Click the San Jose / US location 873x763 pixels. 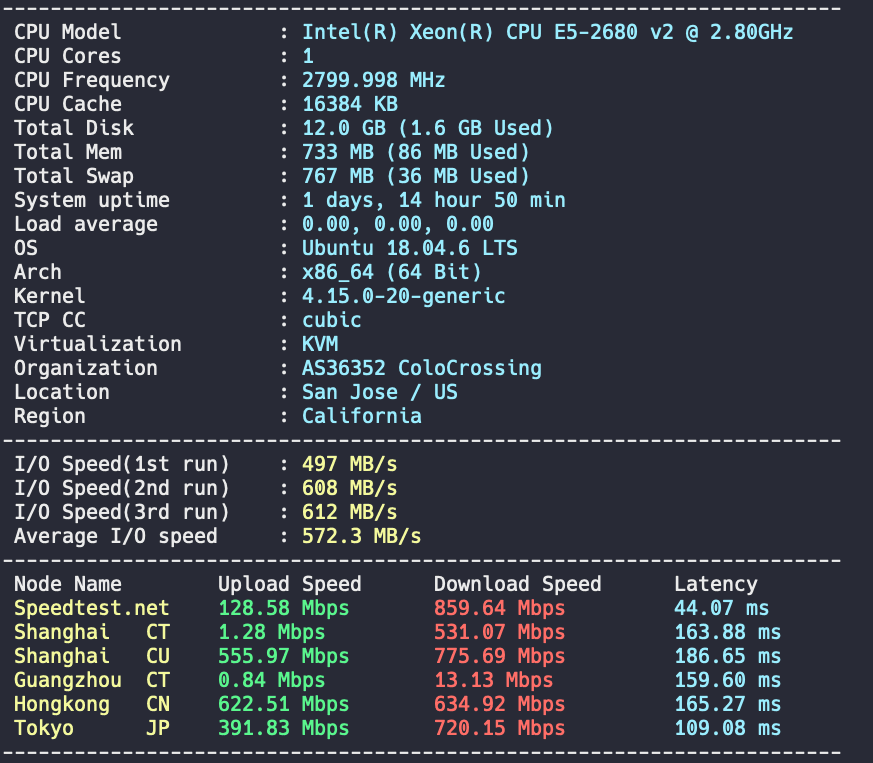(x=380, y=392)
